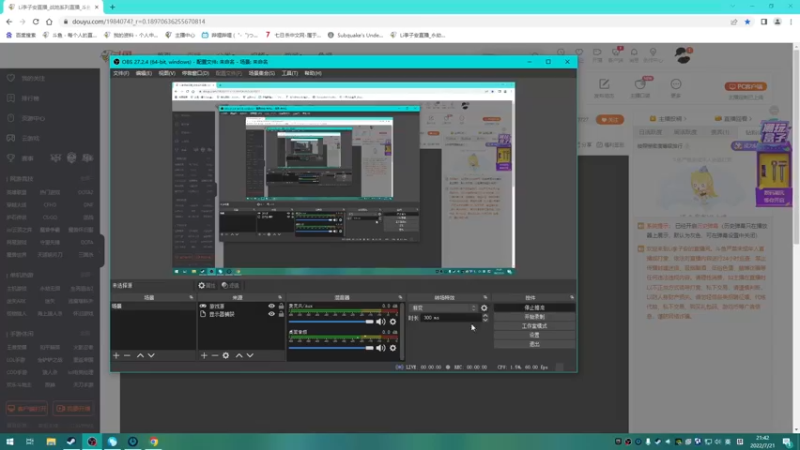Open the File(F) menu in OBS
The image size is (800, 450).
click(x=121, y=73)
